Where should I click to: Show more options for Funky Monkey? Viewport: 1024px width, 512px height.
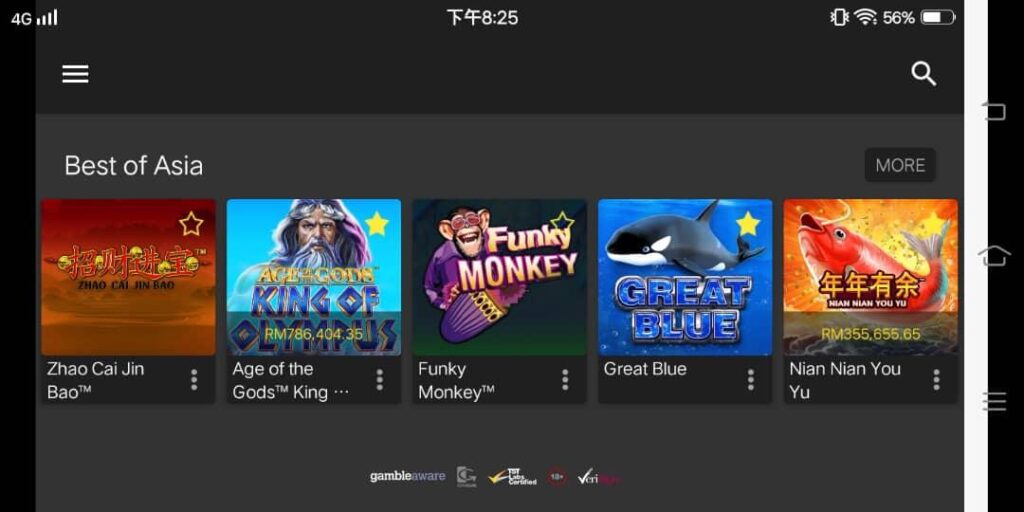click(x=565, y=380)
